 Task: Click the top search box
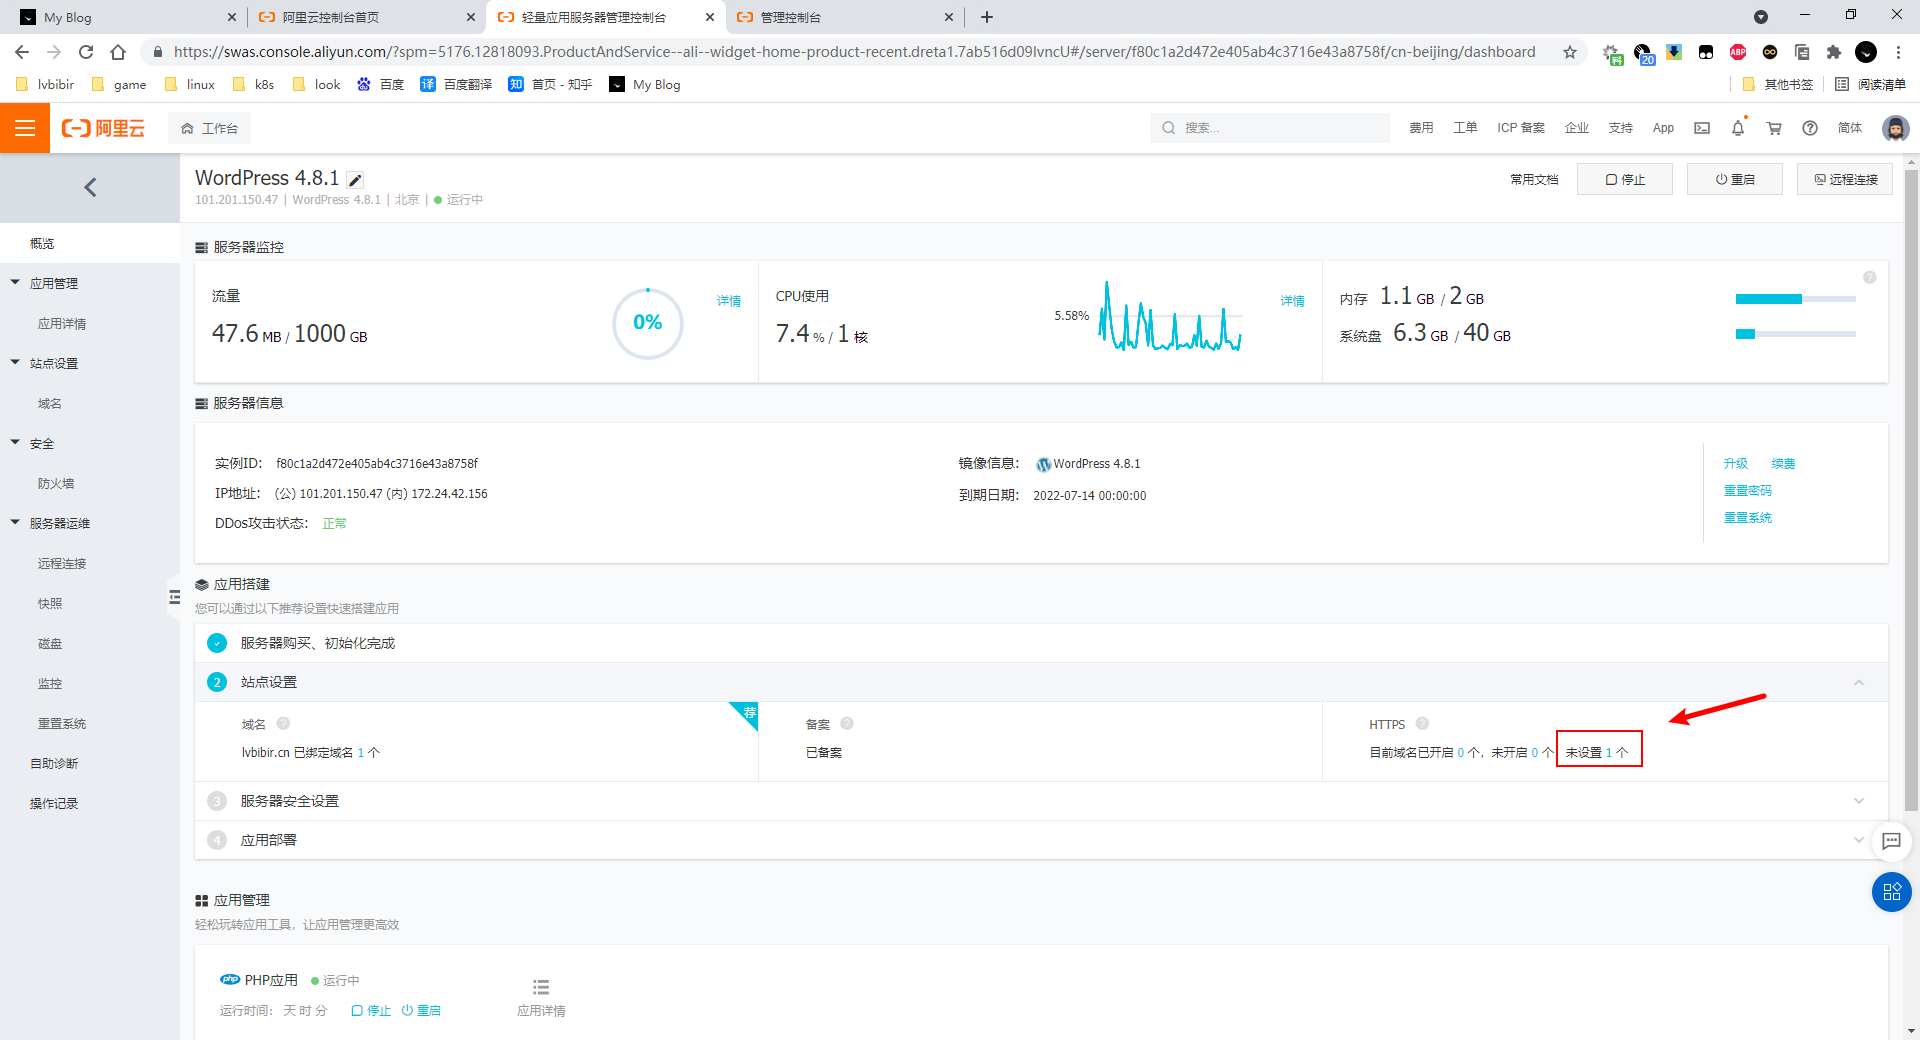pos(1270,128)
